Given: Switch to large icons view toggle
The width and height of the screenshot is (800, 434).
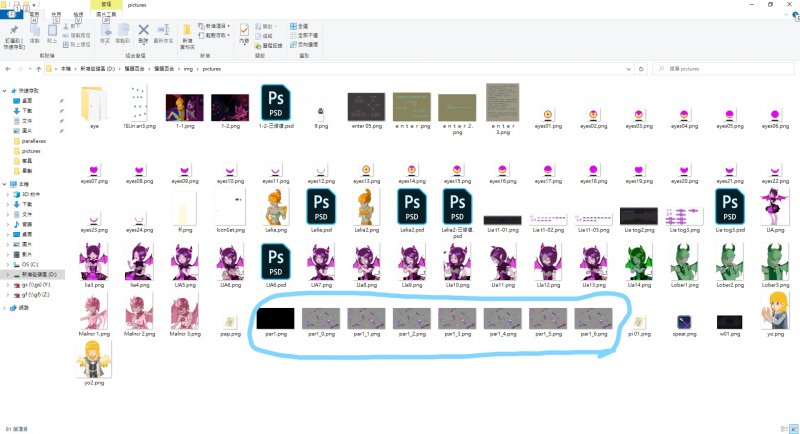Looking at the screenshot, I should [x=793, y=429].
